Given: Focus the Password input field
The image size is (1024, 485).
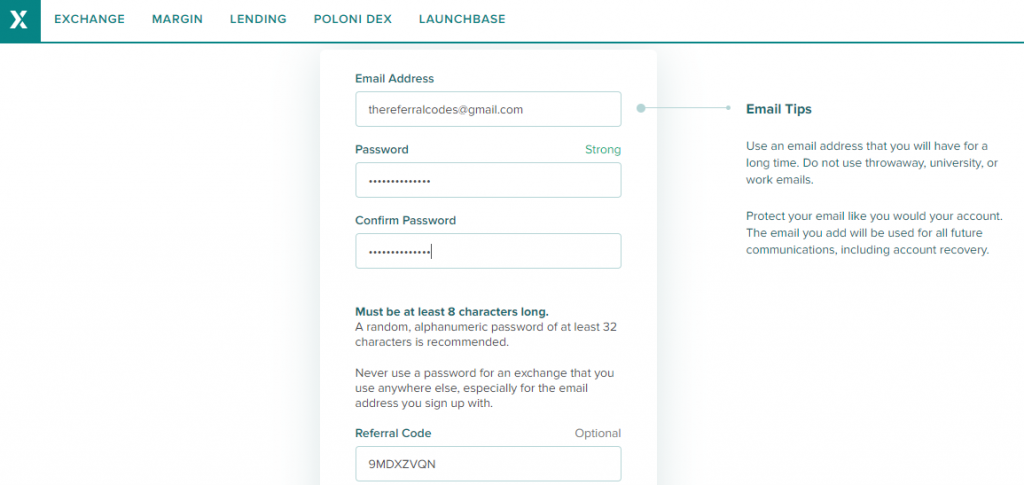Looking at the screenshot, I should (x=488, y=180).
